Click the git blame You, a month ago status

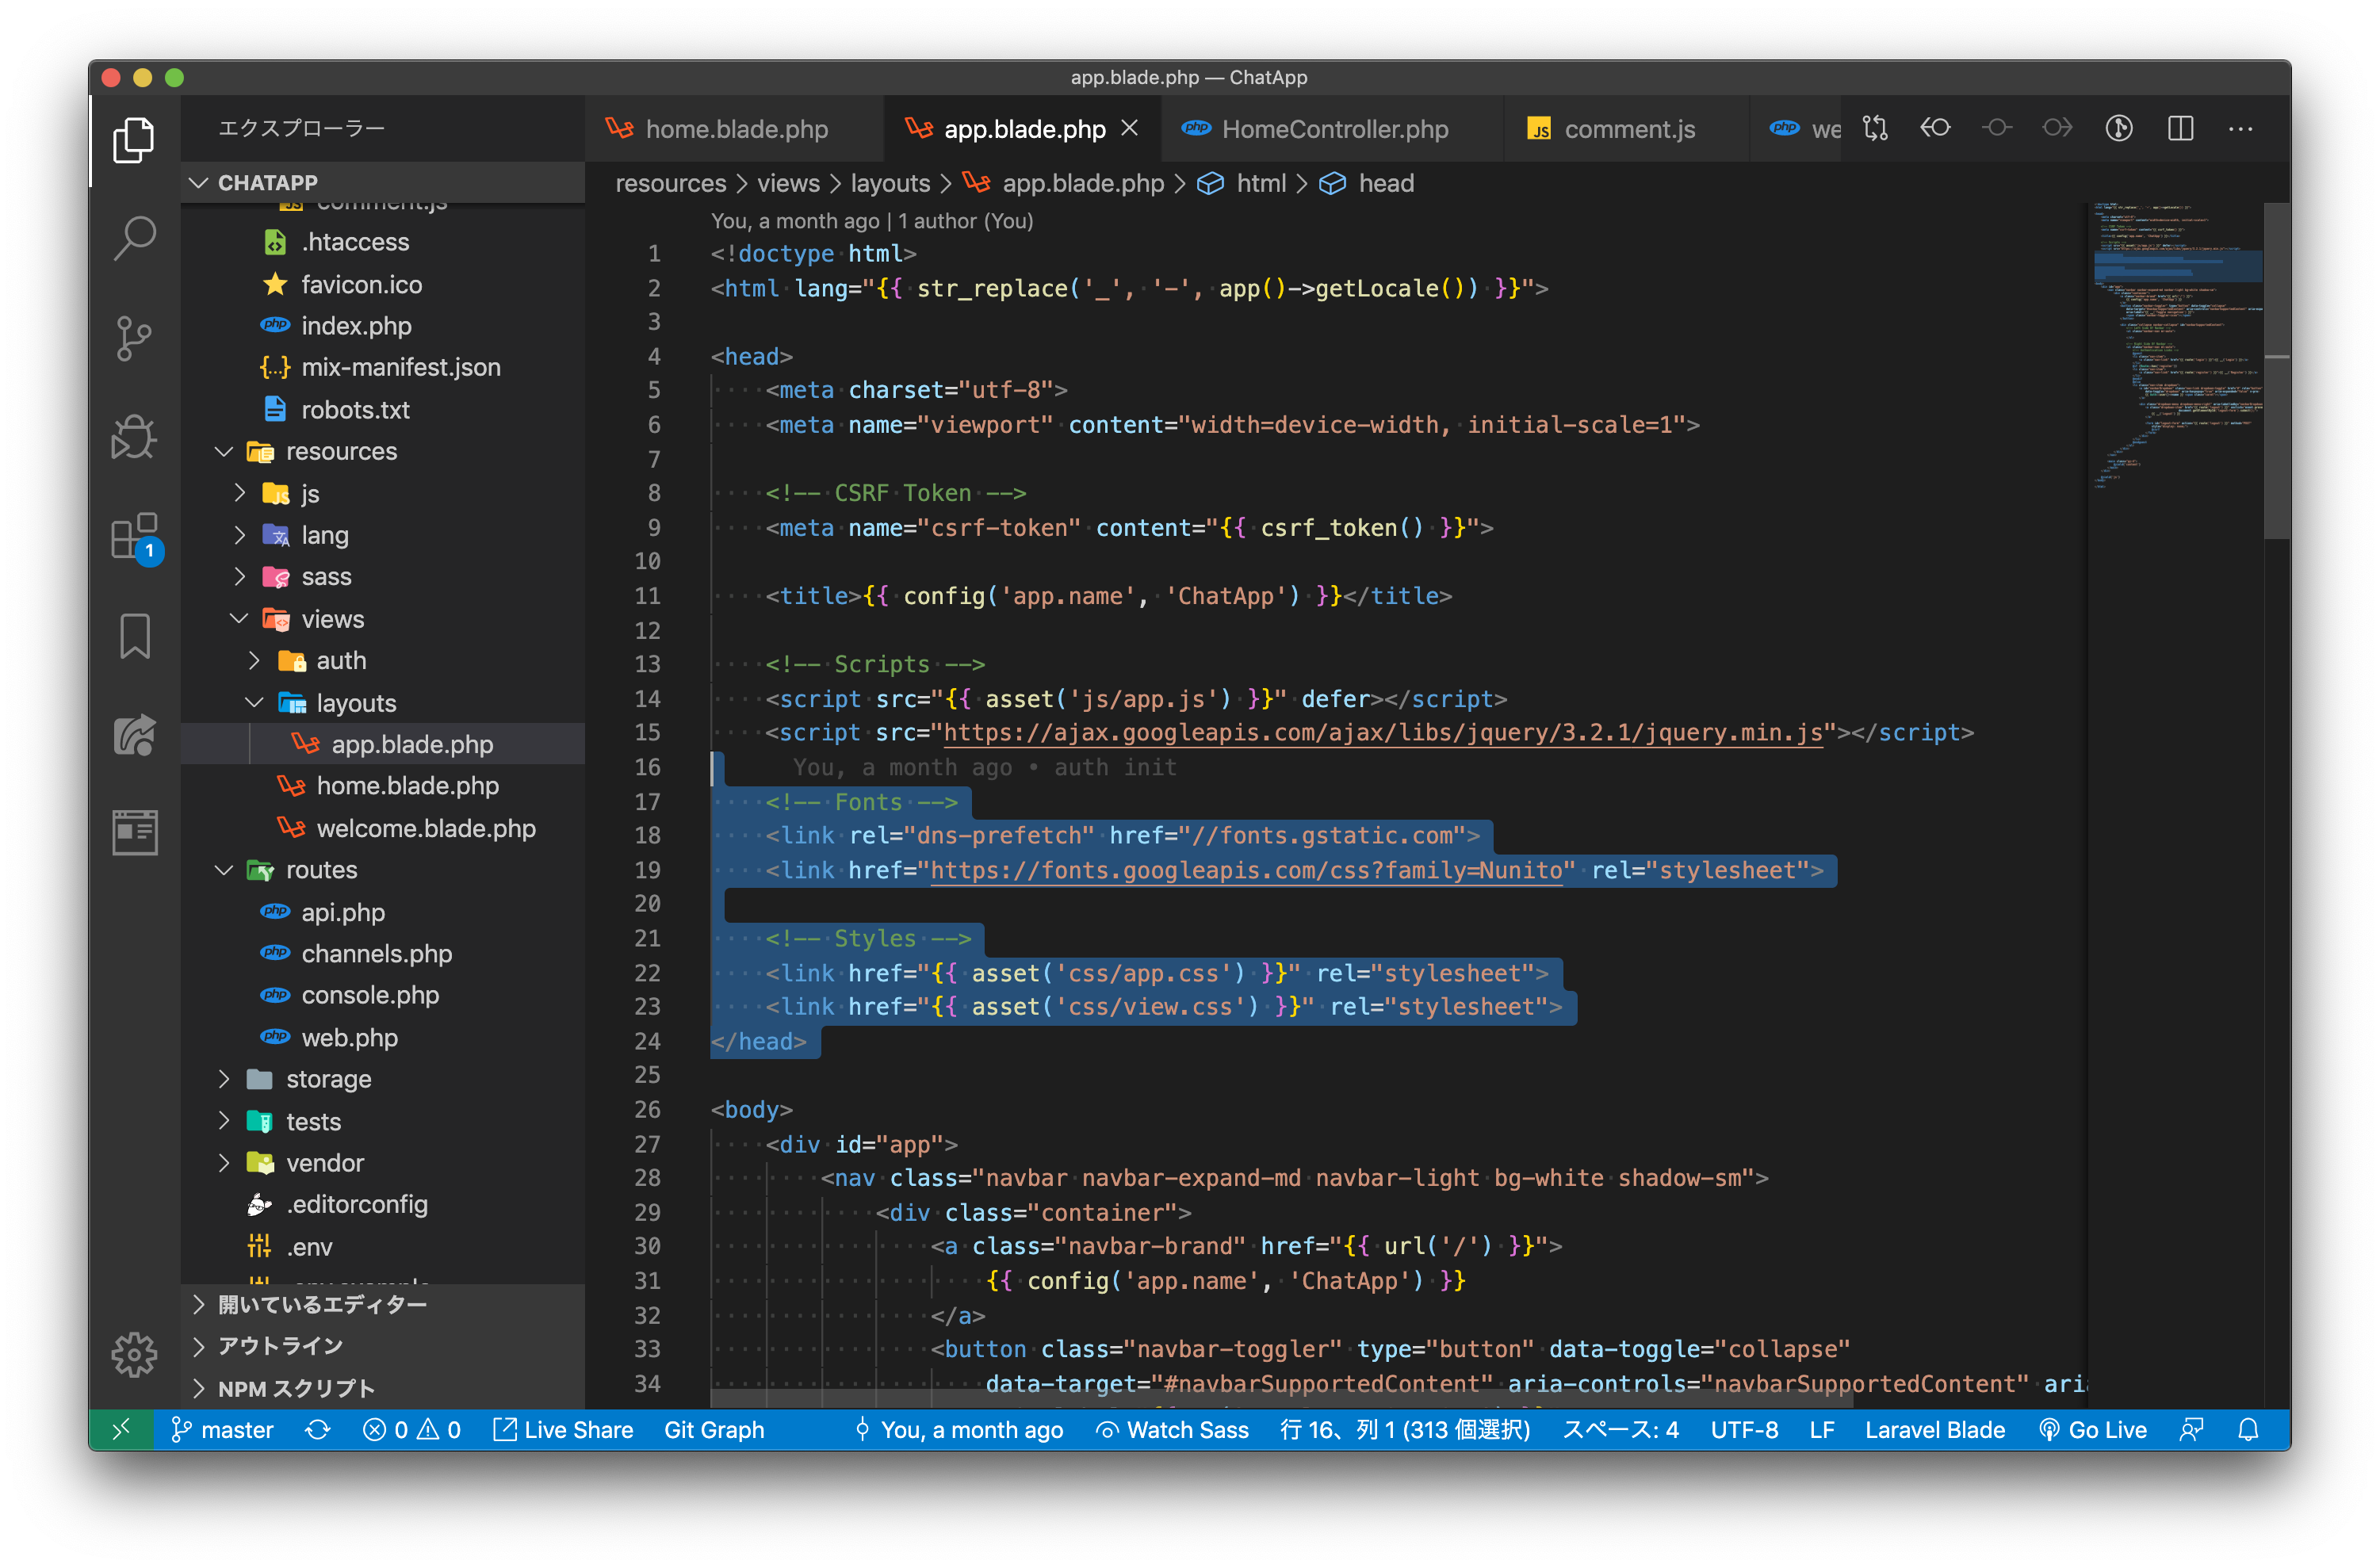pyautogui.click(x=958, y=1430)
